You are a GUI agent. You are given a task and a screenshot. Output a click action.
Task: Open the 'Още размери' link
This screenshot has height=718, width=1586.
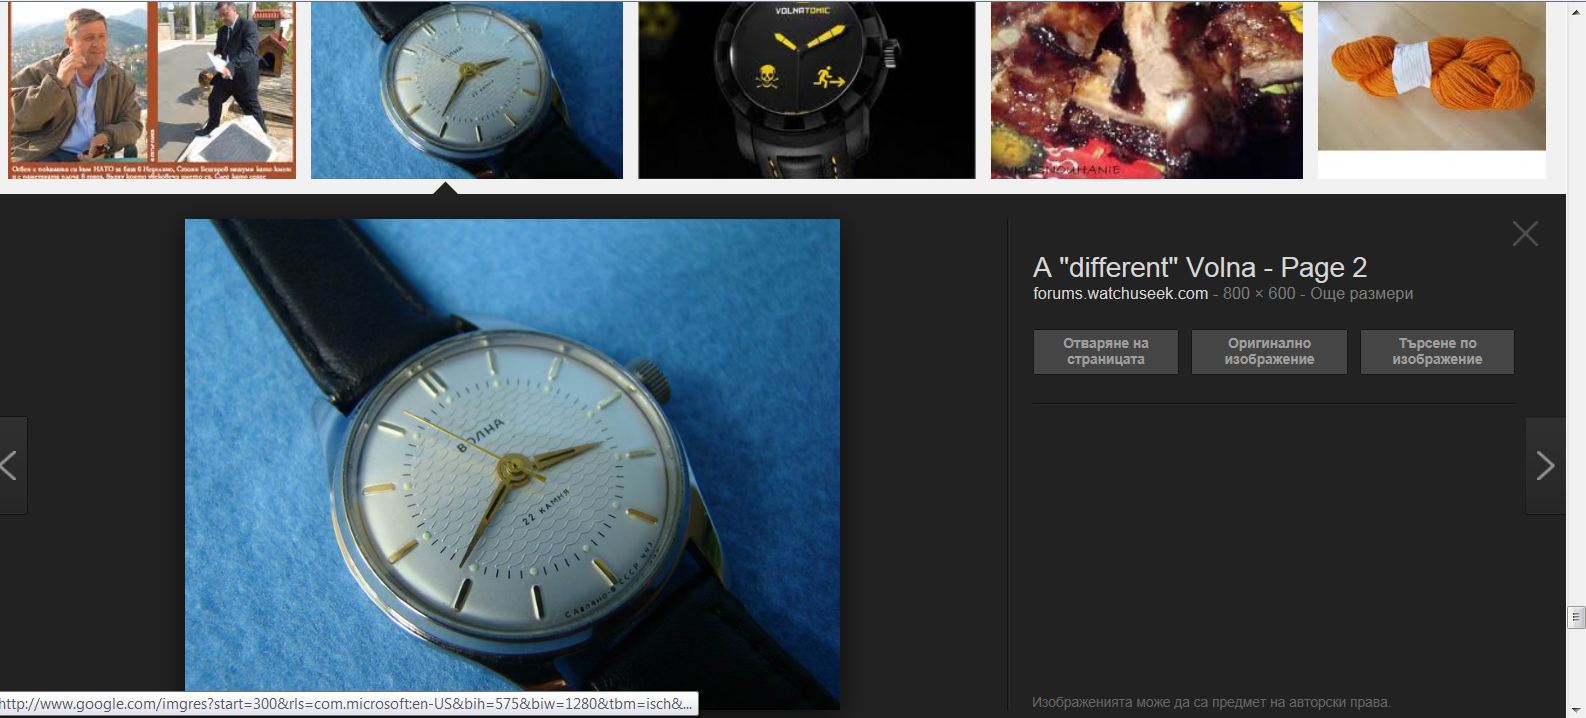[x=1361, y=294]
